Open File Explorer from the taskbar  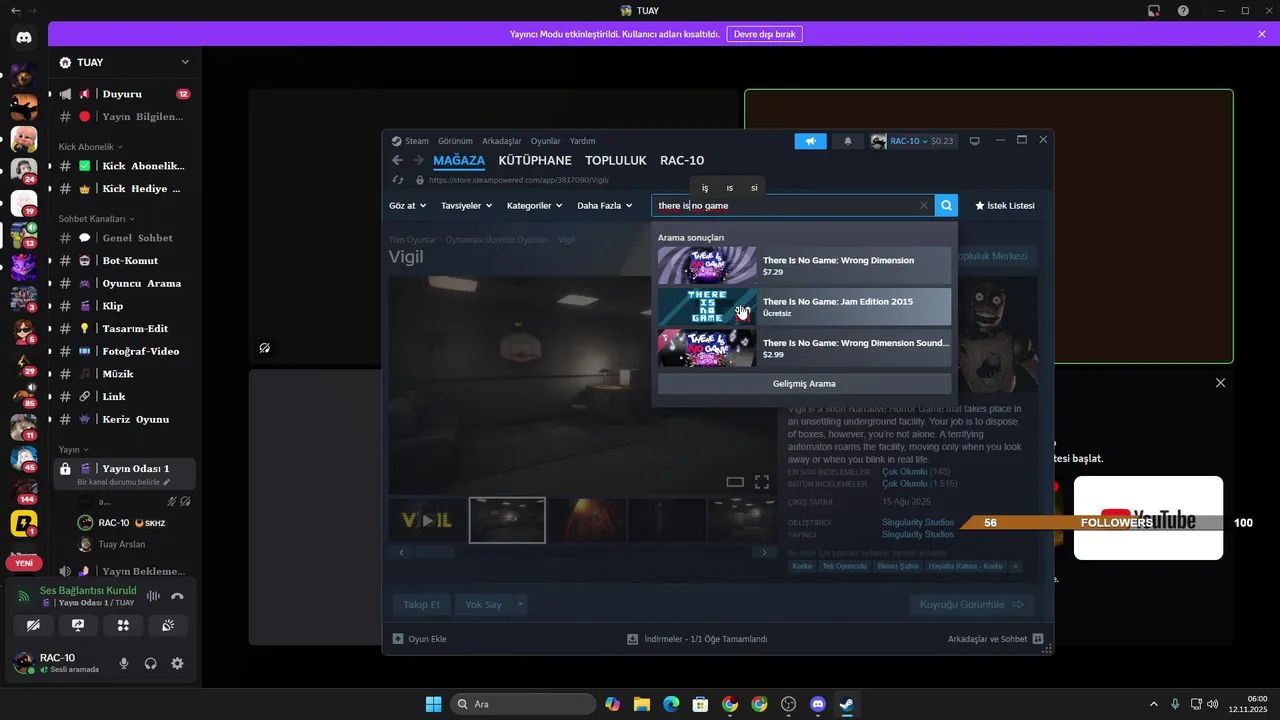coord(641,704)
